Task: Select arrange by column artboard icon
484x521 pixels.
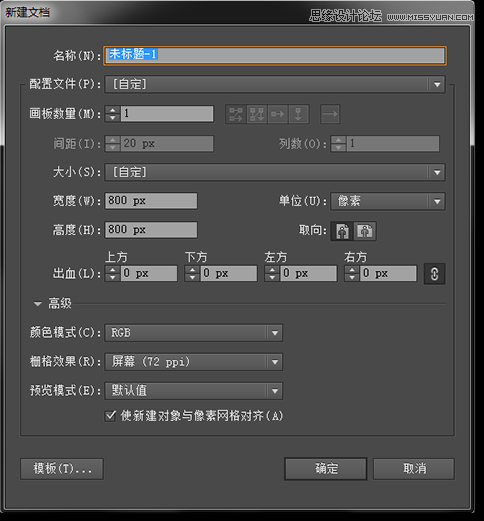Action: 298,114
